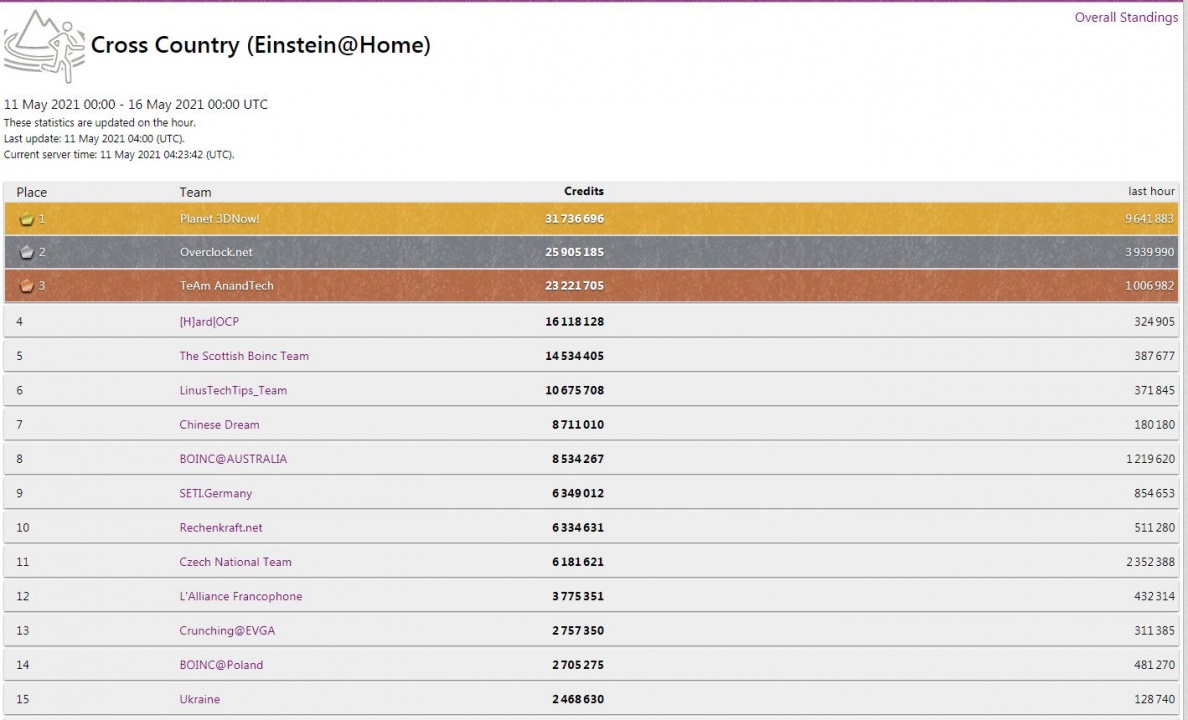Click the Ukraine team link

200,700
